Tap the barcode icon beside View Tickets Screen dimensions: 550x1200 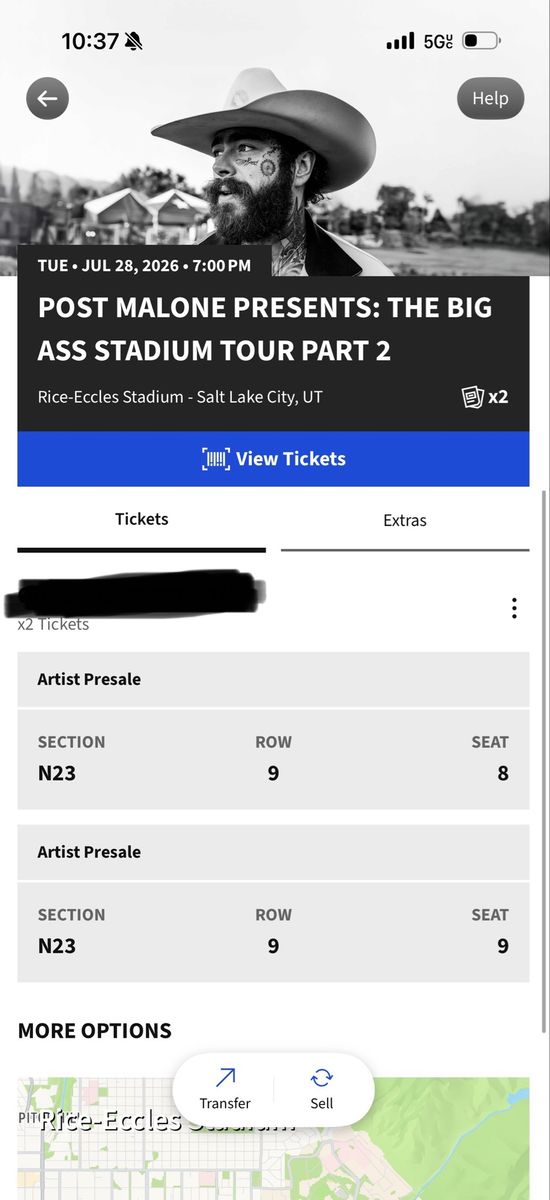coord(215,459)
